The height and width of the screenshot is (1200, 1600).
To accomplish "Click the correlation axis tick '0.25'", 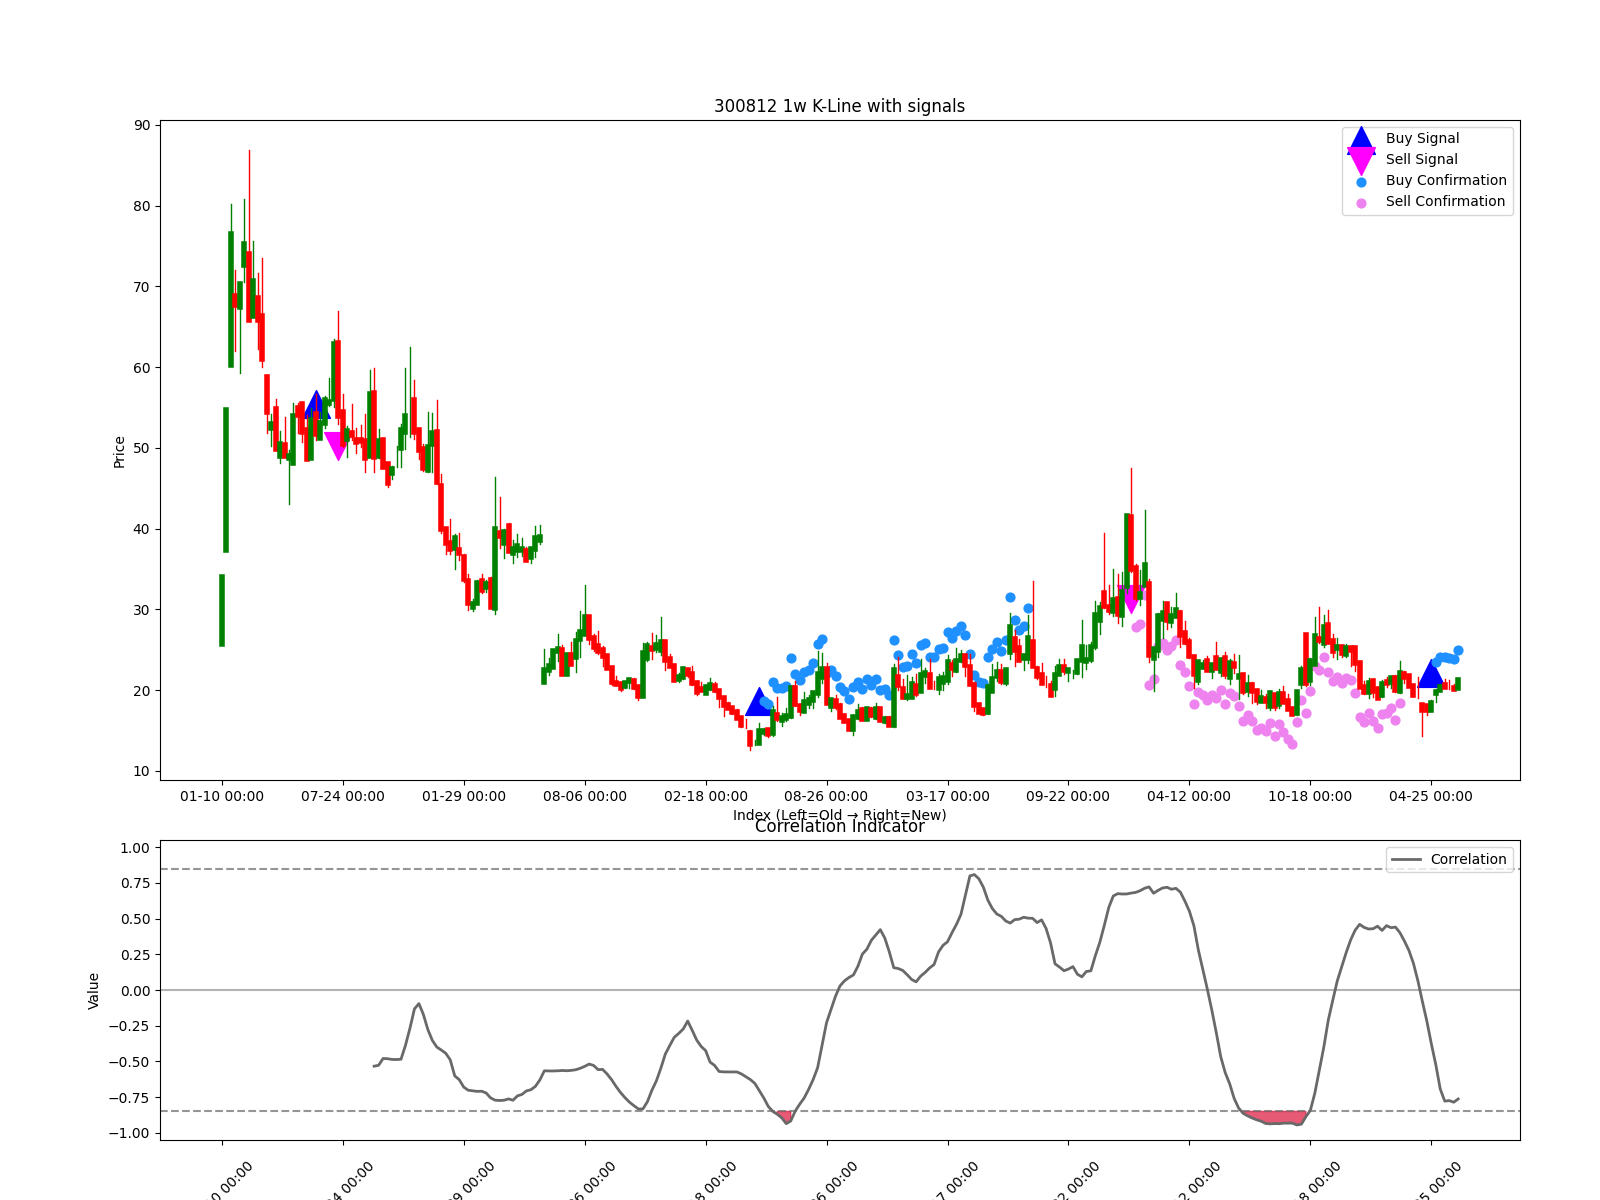I will (x=135, y=955).
